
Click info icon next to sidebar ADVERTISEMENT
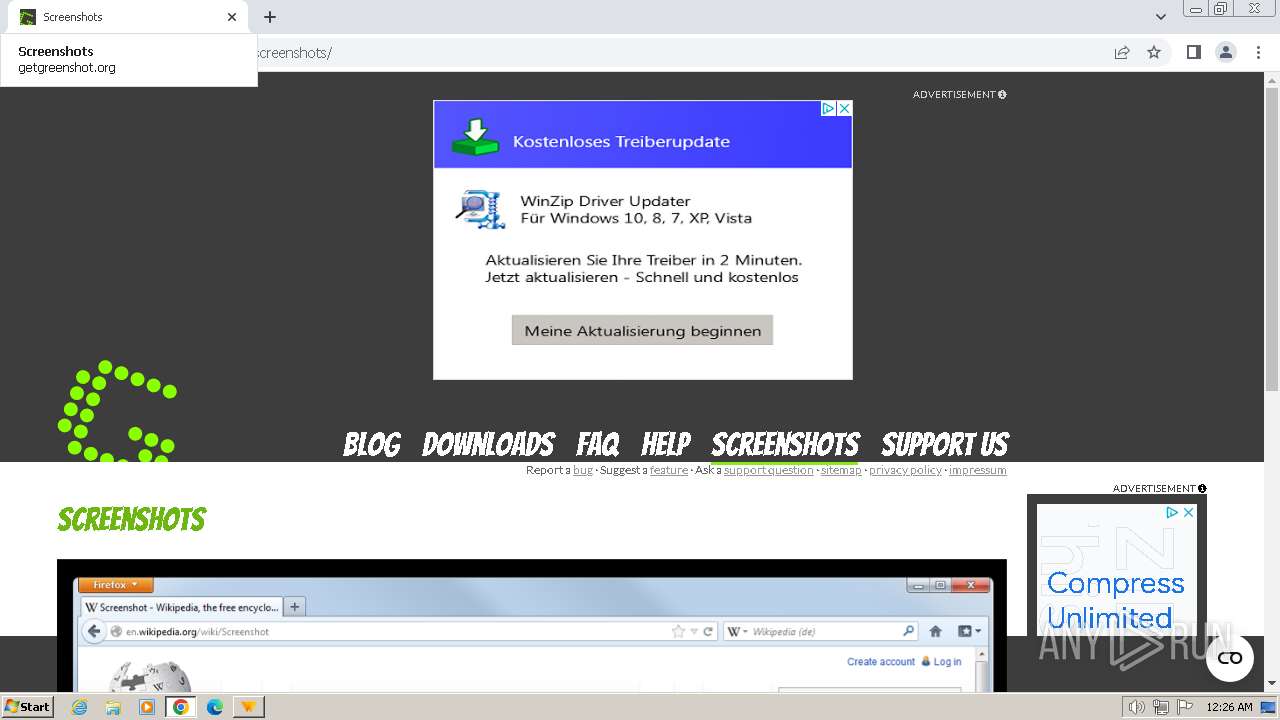click(1202, 489)
